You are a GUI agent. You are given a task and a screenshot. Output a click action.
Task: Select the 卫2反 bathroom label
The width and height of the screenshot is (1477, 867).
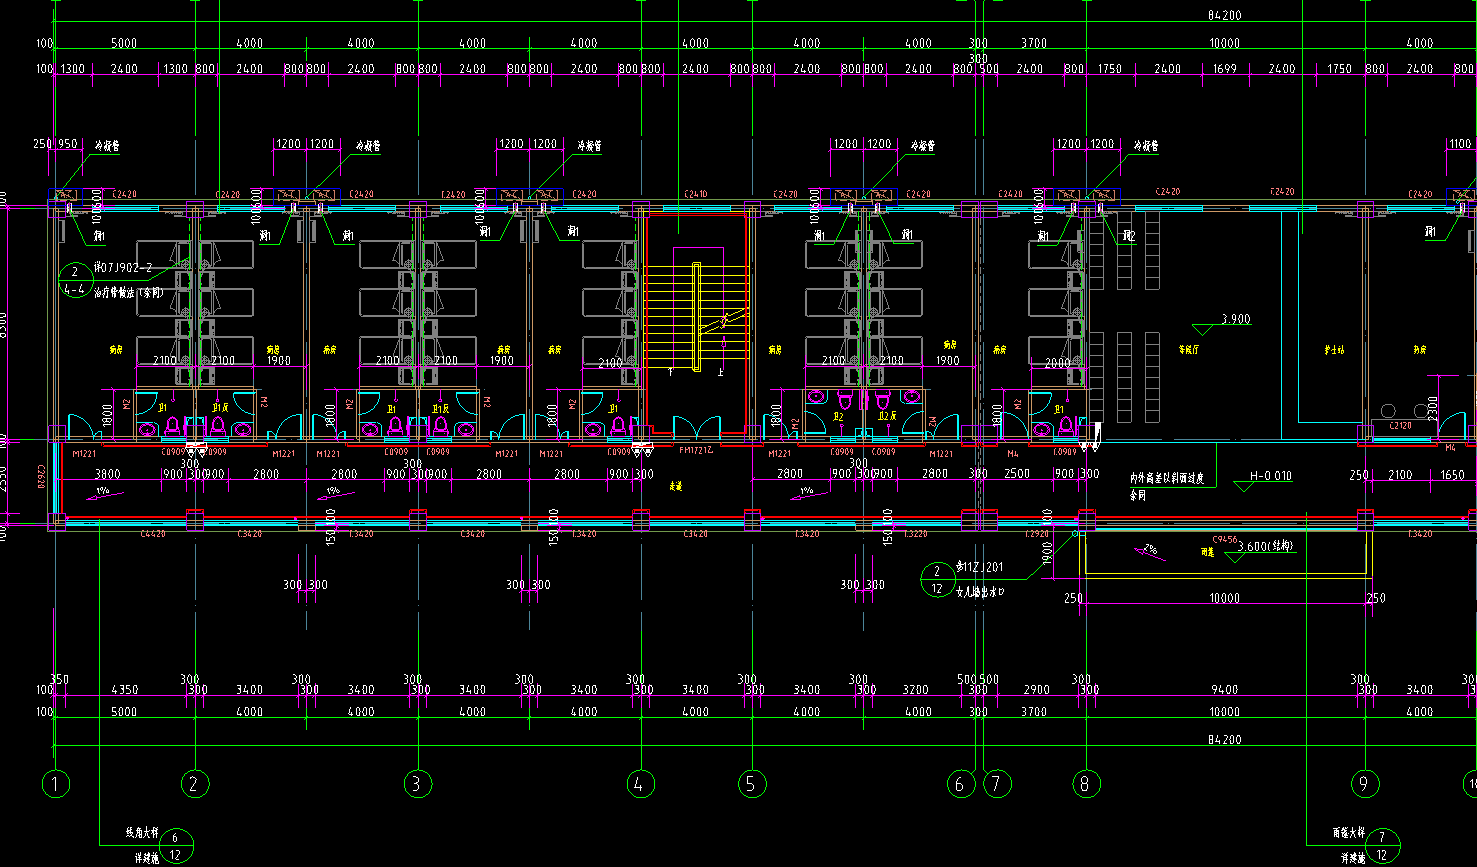pyautogui.click(x=889, y=414)
